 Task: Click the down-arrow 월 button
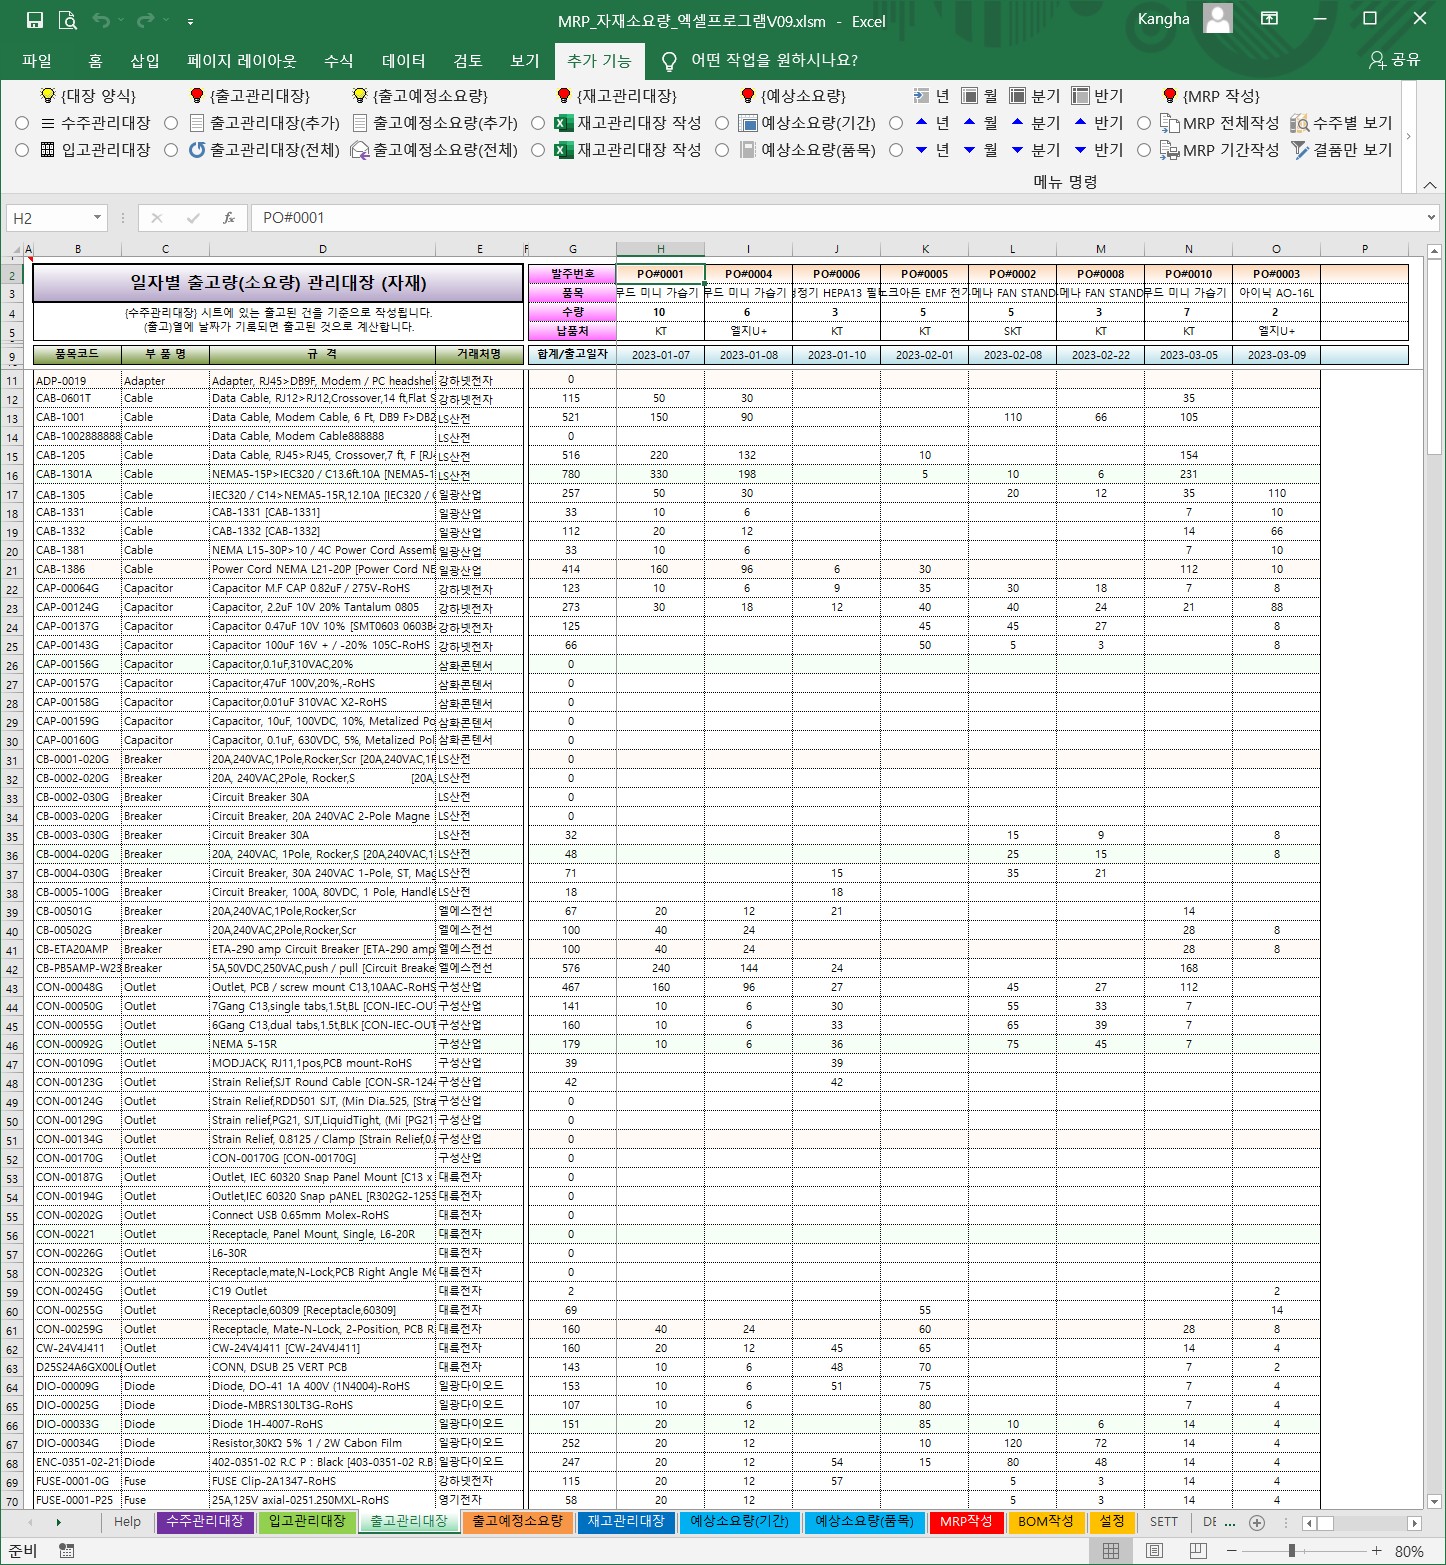980,149
